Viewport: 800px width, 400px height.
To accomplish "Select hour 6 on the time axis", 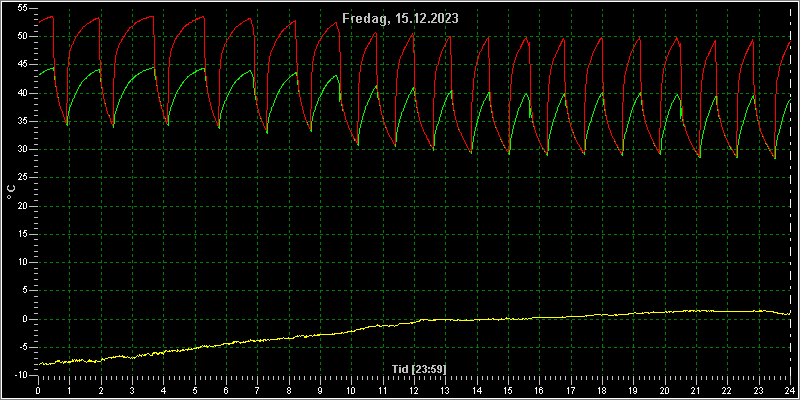I will pos(226,391).
